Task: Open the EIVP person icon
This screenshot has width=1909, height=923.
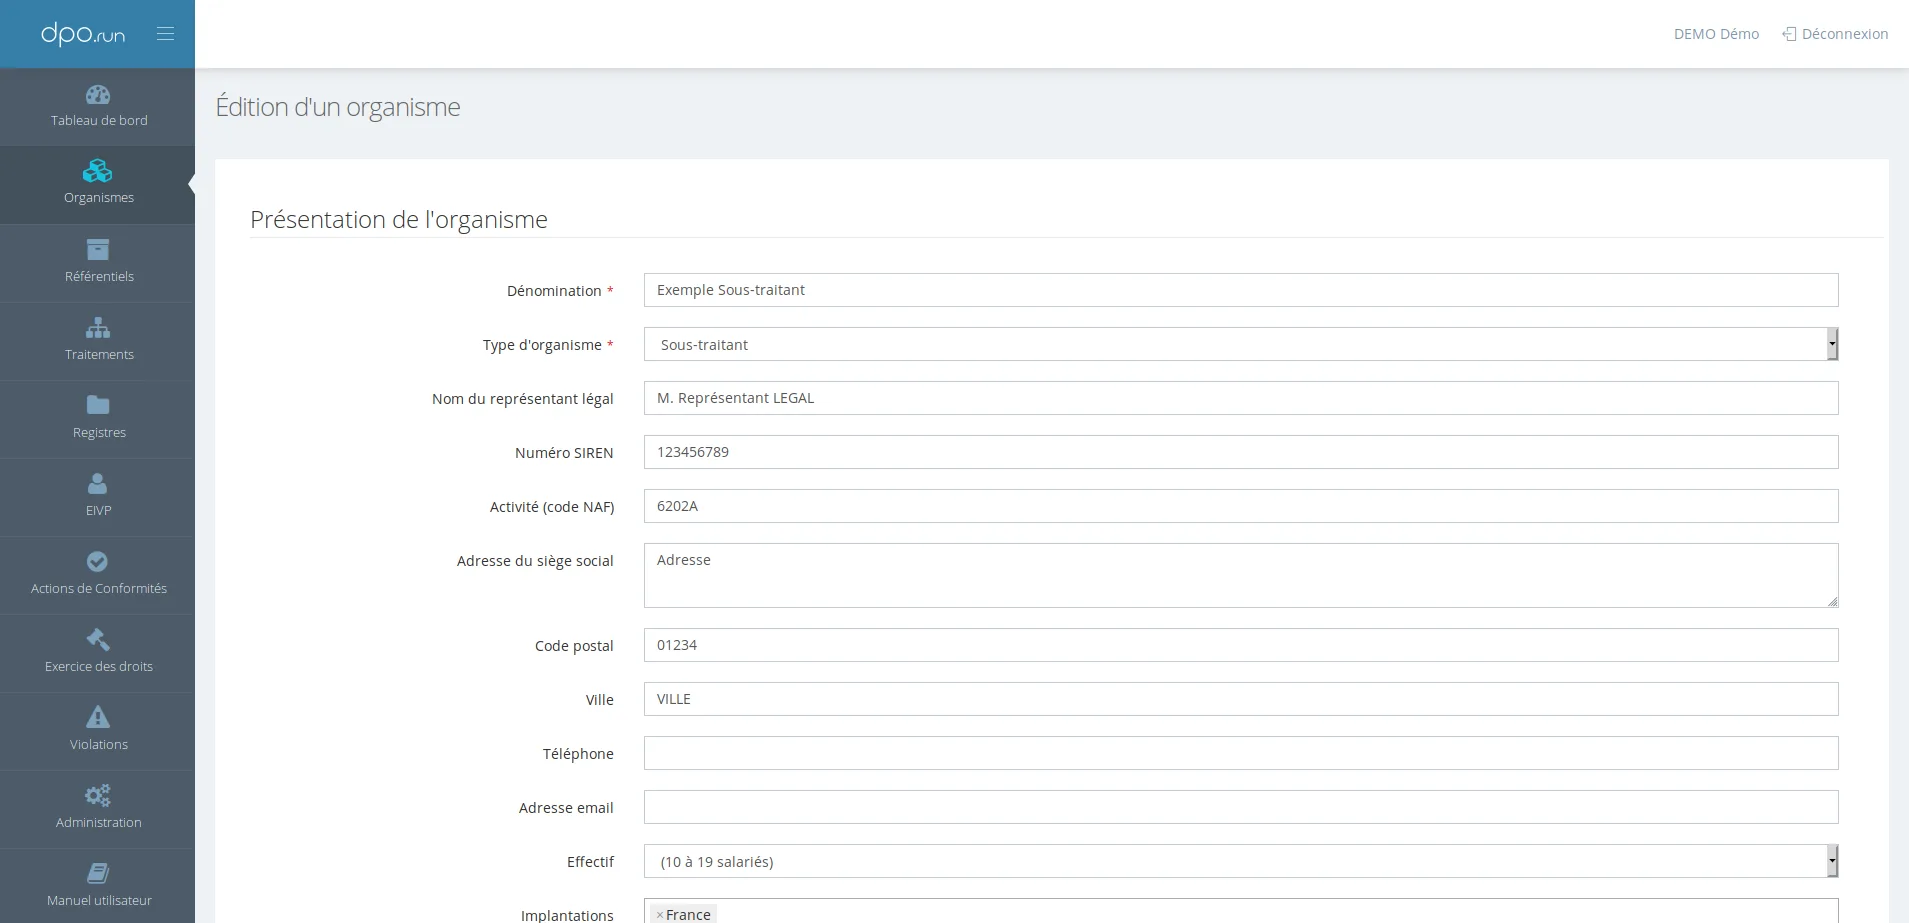Action: click(x=98, y=483)
